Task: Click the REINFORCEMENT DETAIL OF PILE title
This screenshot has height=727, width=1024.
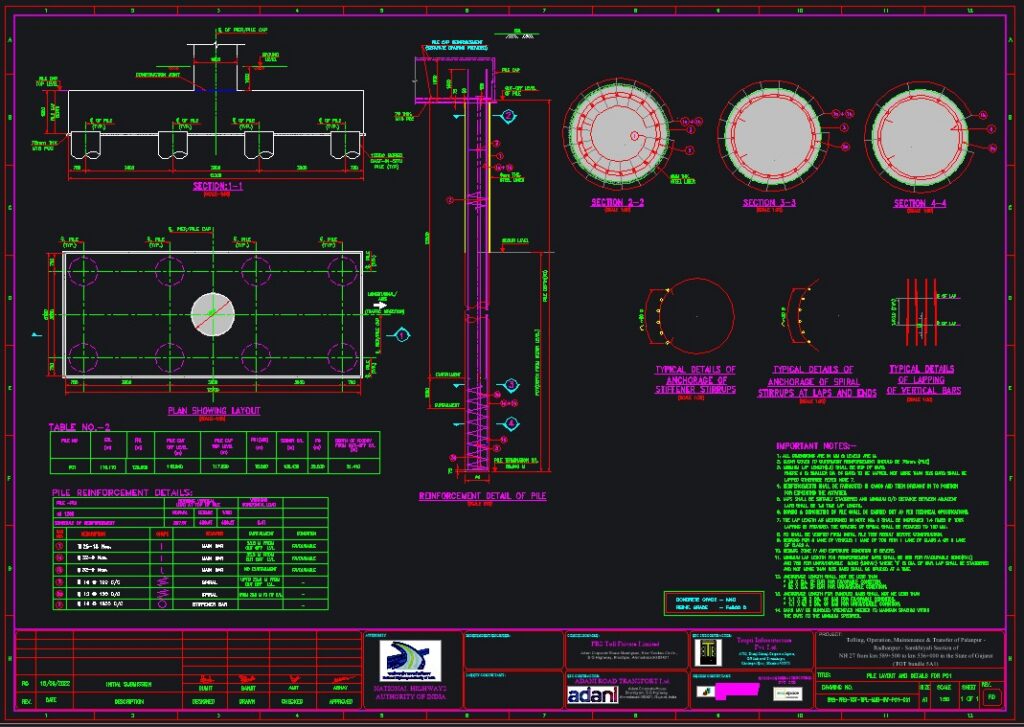Action: [x=482, y=496]
